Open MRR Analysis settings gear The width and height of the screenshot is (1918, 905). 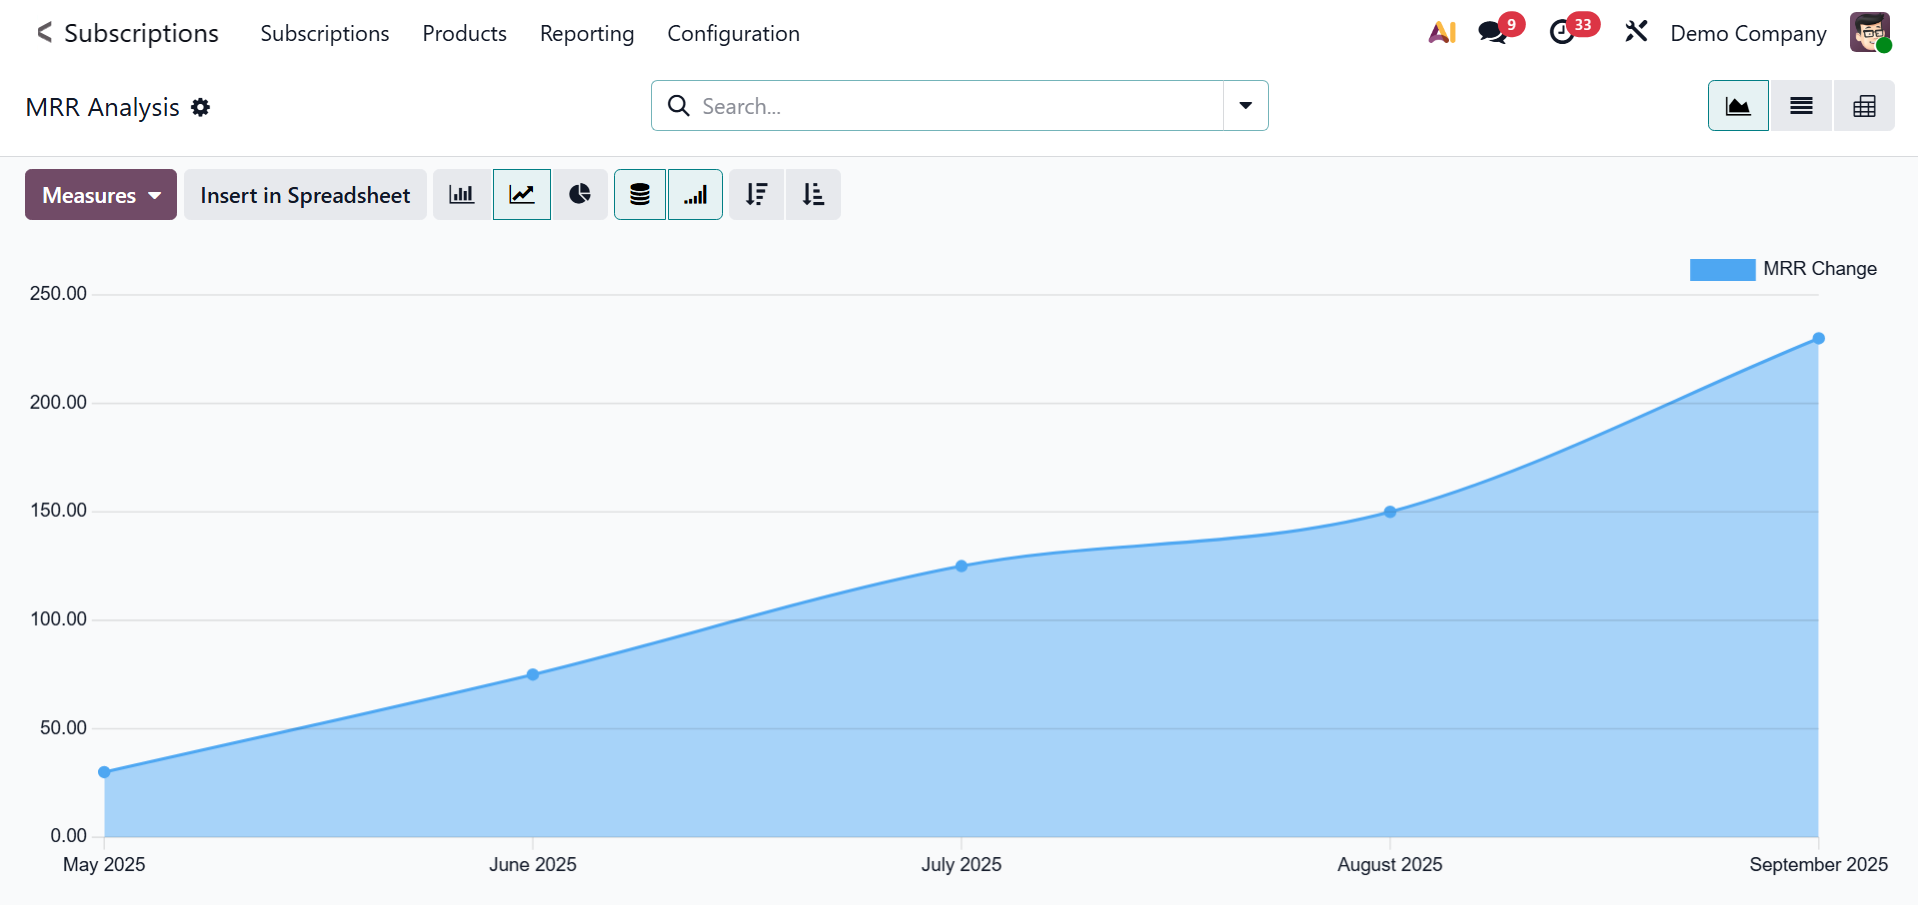[x=201, y=108]
